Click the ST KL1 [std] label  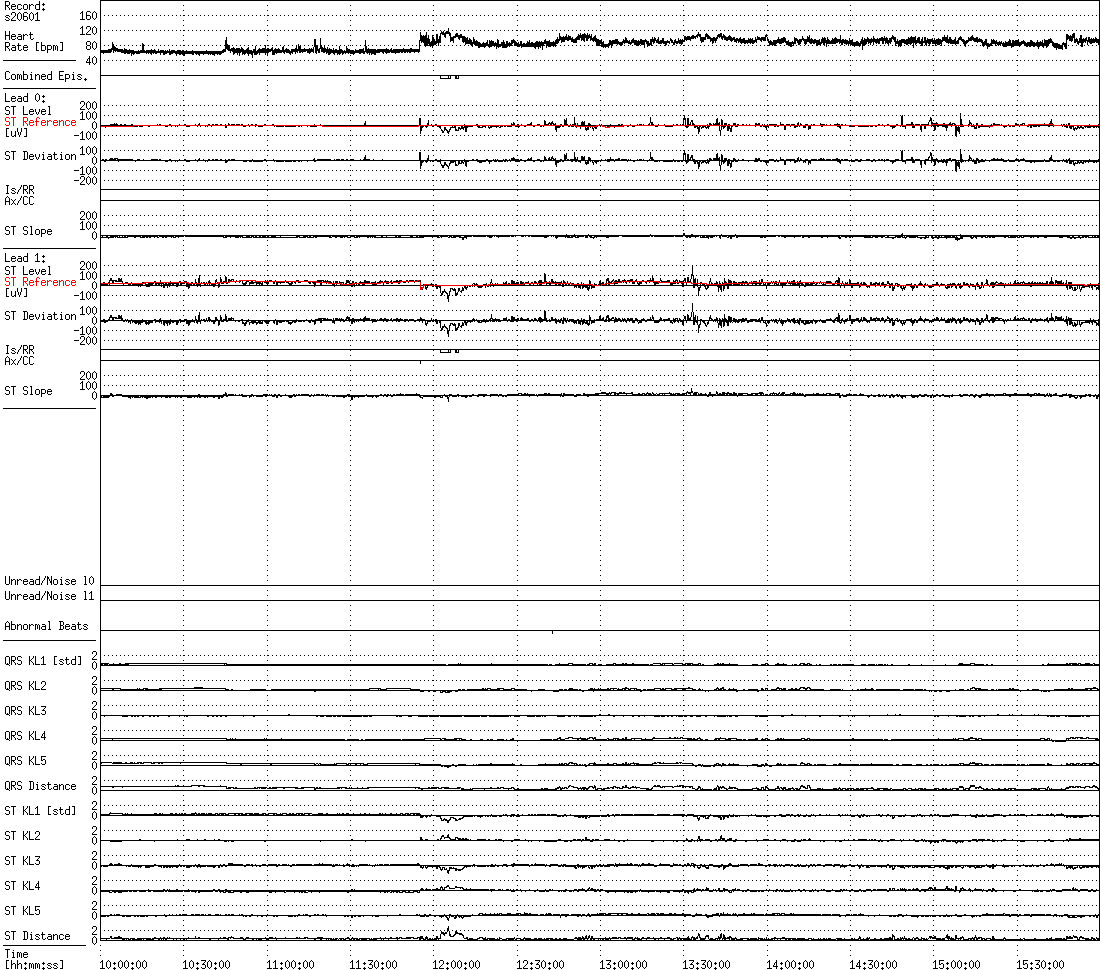(40, 811)
